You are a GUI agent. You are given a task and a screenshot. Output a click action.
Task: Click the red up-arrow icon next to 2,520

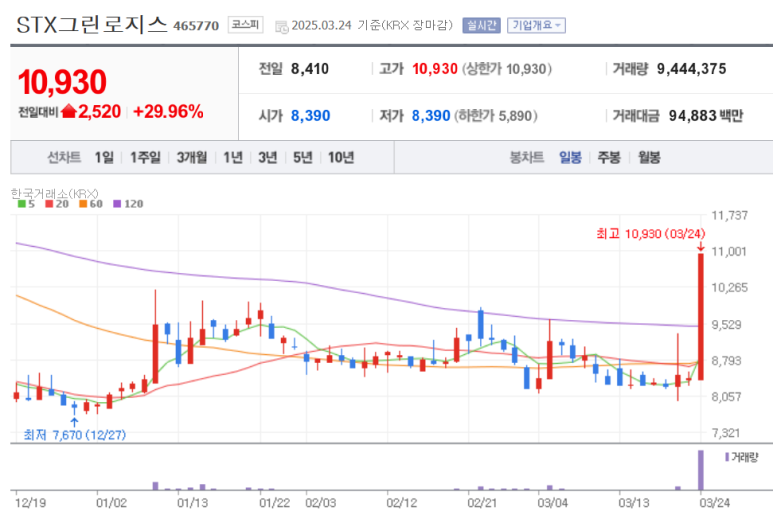(69, 111)
